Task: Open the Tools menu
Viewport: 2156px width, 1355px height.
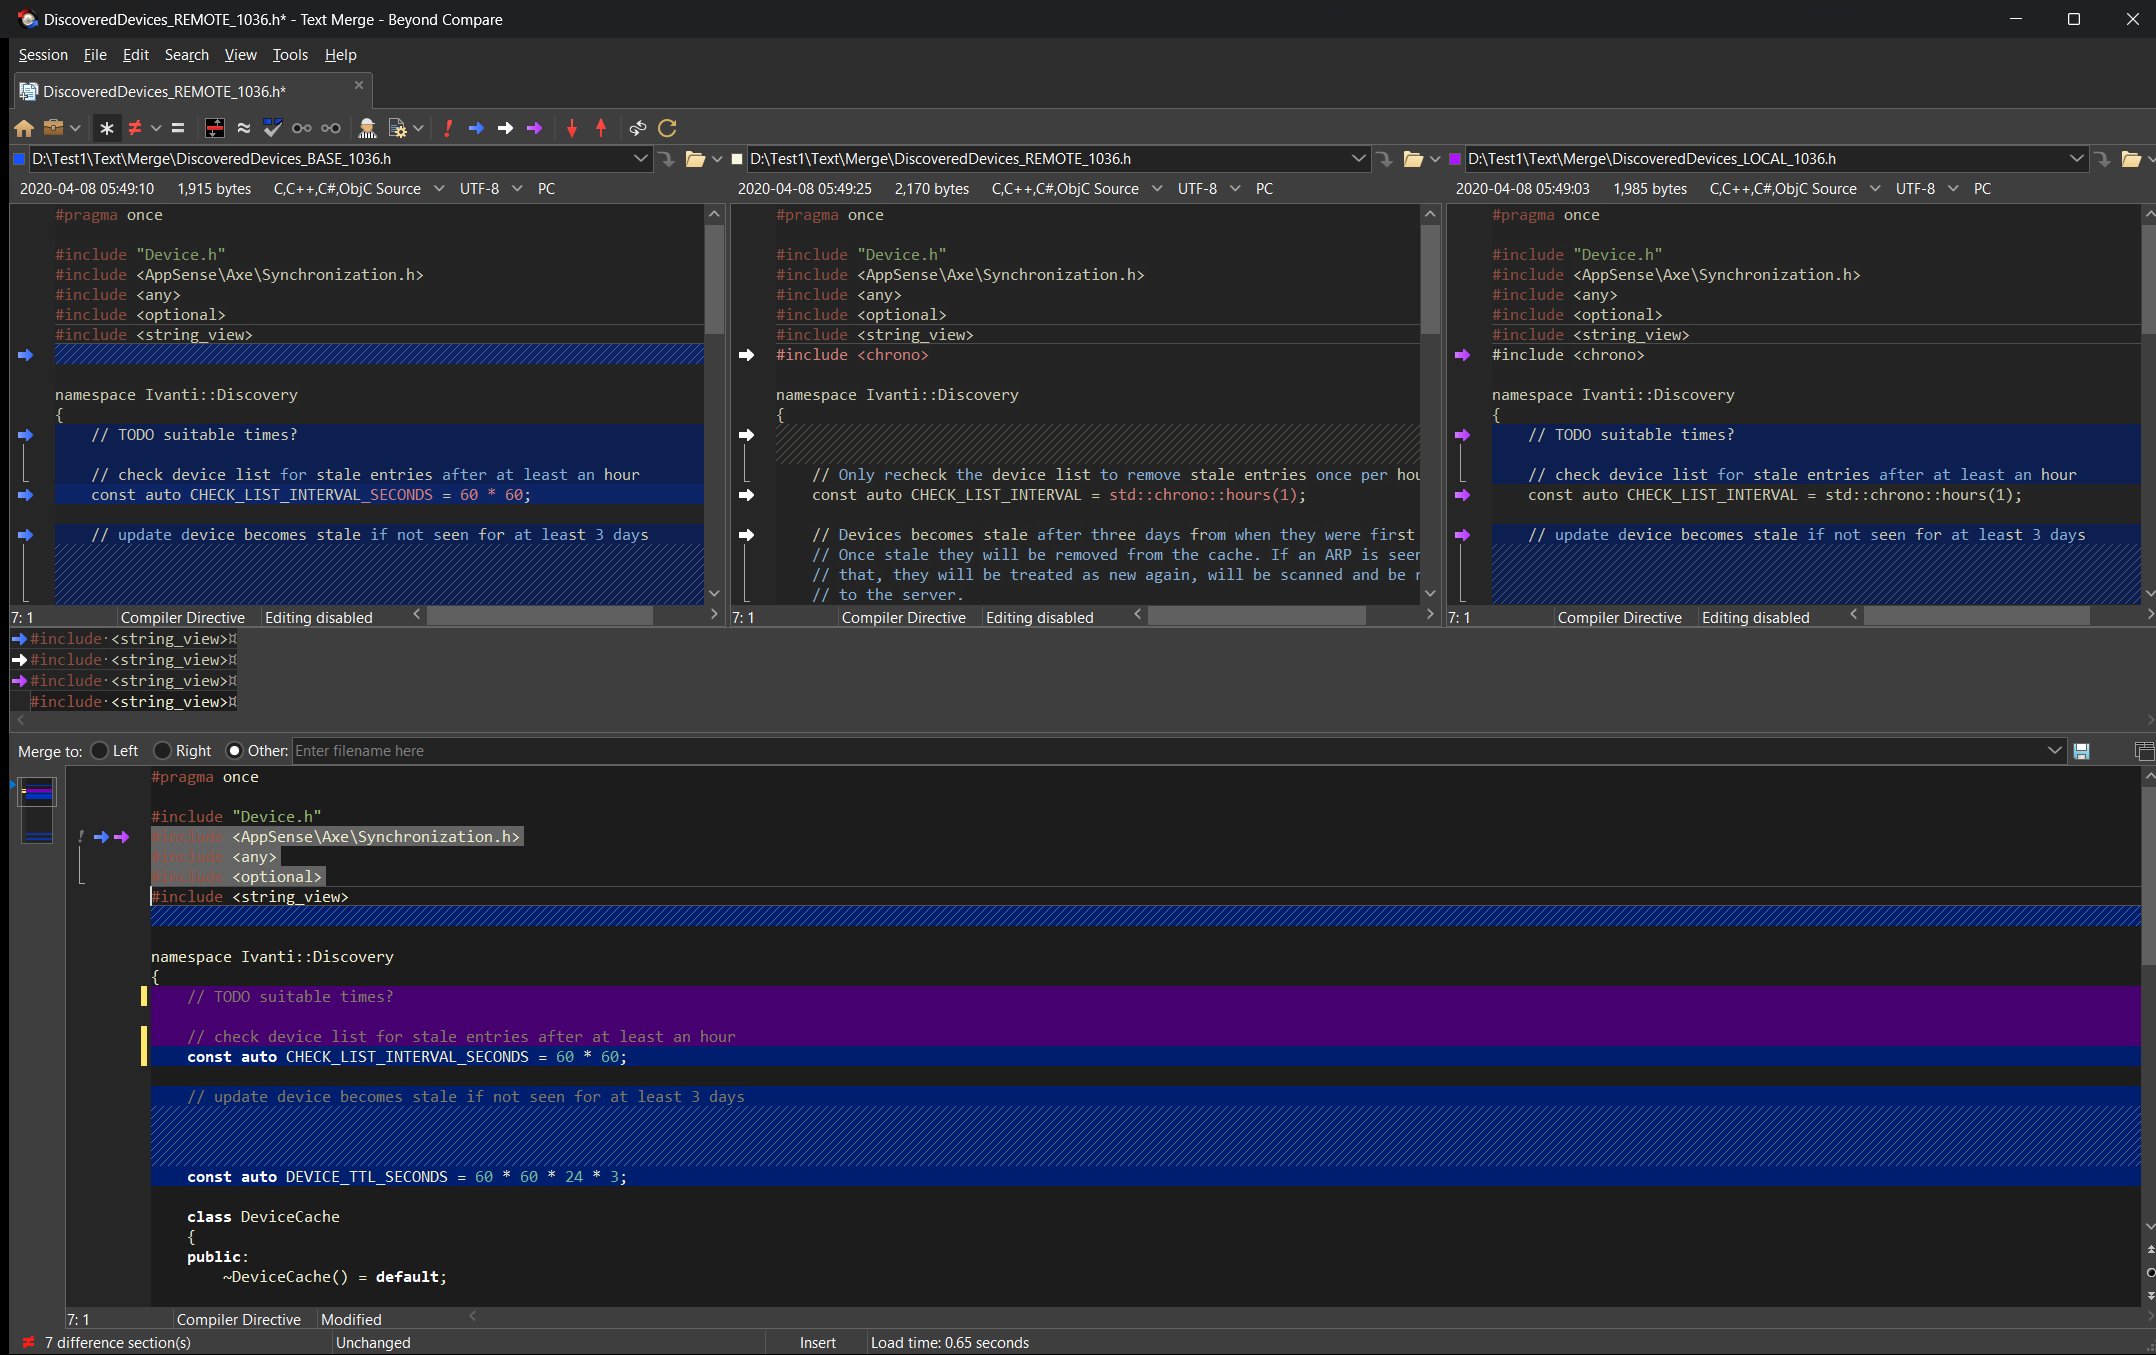Action: pos(290,55)
